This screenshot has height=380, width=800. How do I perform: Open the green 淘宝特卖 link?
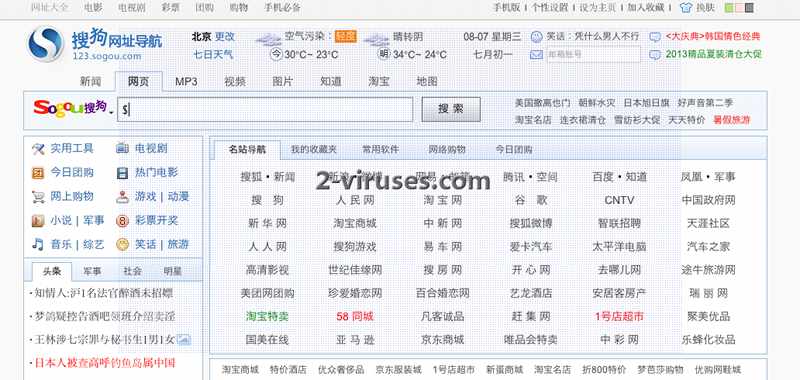tap(267, 316)
